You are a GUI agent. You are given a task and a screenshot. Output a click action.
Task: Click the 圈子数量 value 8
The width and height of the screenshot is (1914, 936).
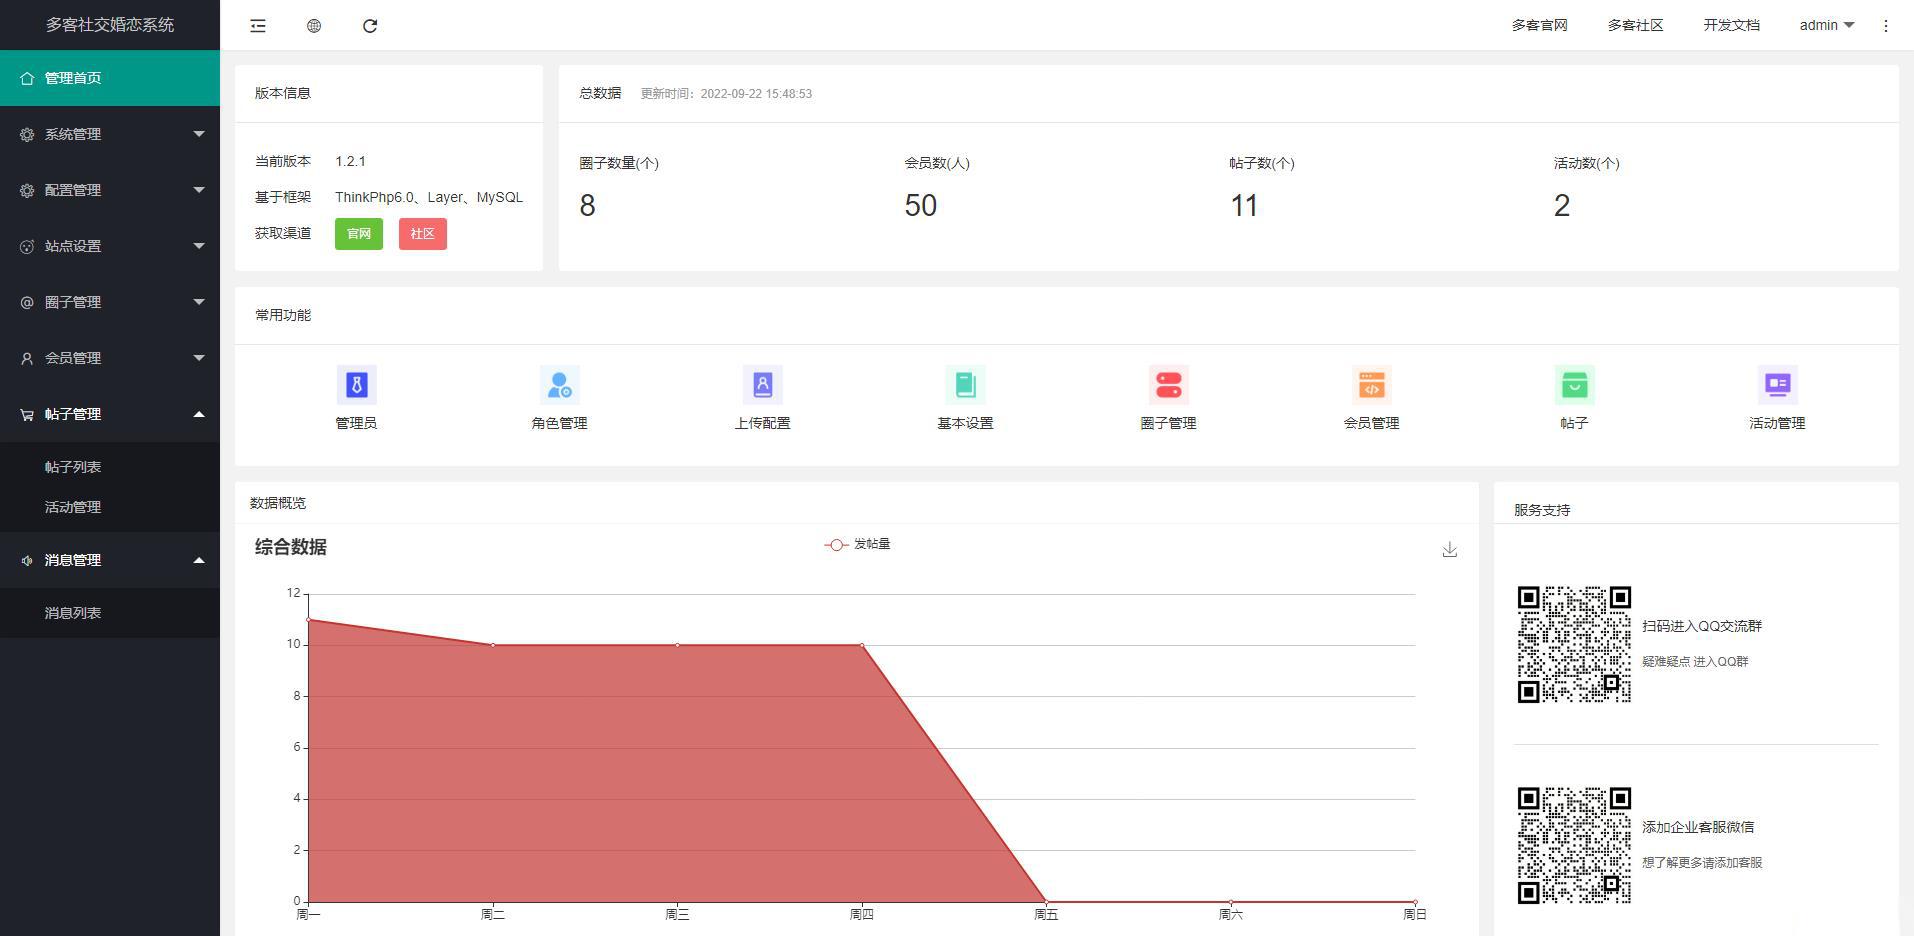click(x=587, y=206)
